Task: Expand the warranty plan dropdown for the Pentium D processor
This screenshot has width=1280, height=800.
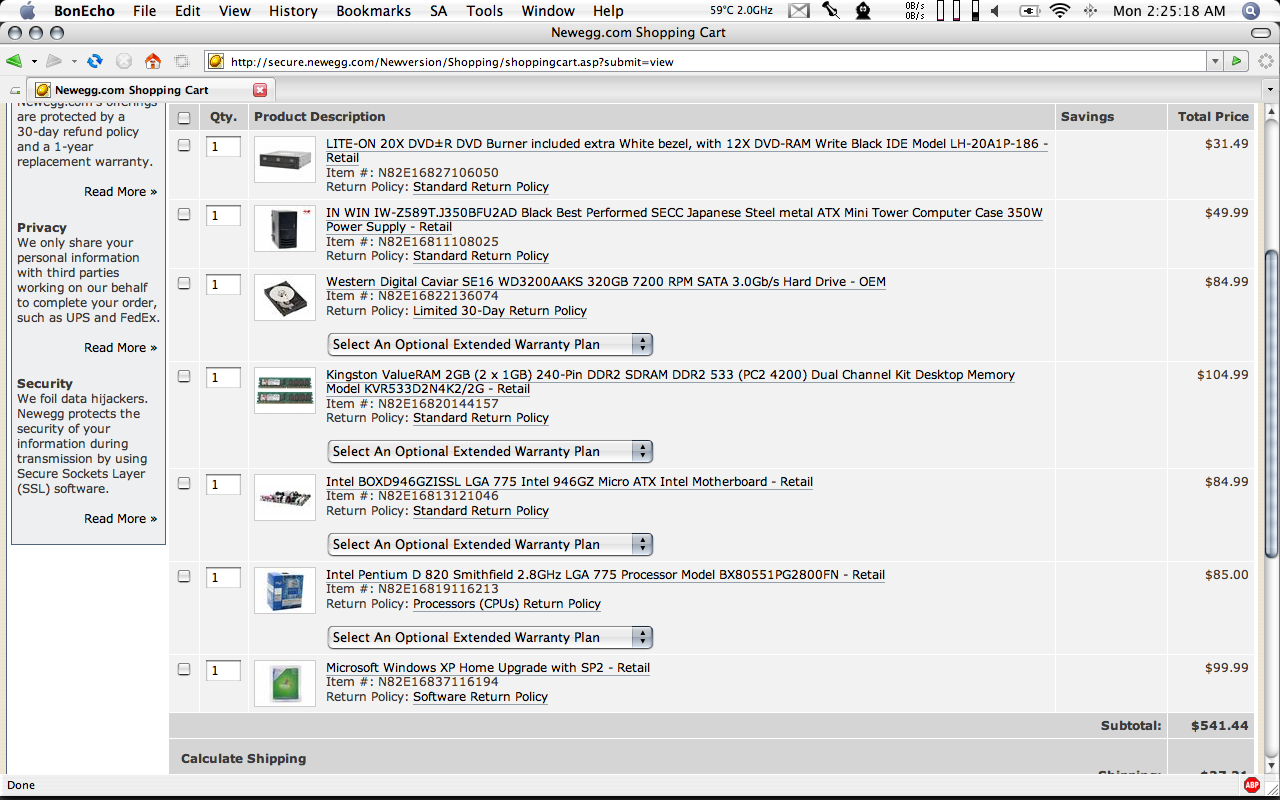Action: (x=490, y=637)
